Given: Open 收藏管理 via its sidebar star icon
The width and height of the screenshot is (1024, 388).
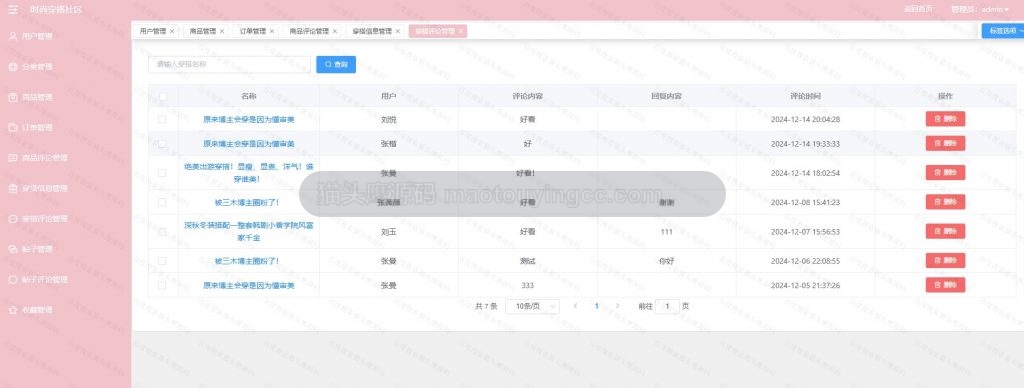Looking at the screenshot, I should point(12,310).
